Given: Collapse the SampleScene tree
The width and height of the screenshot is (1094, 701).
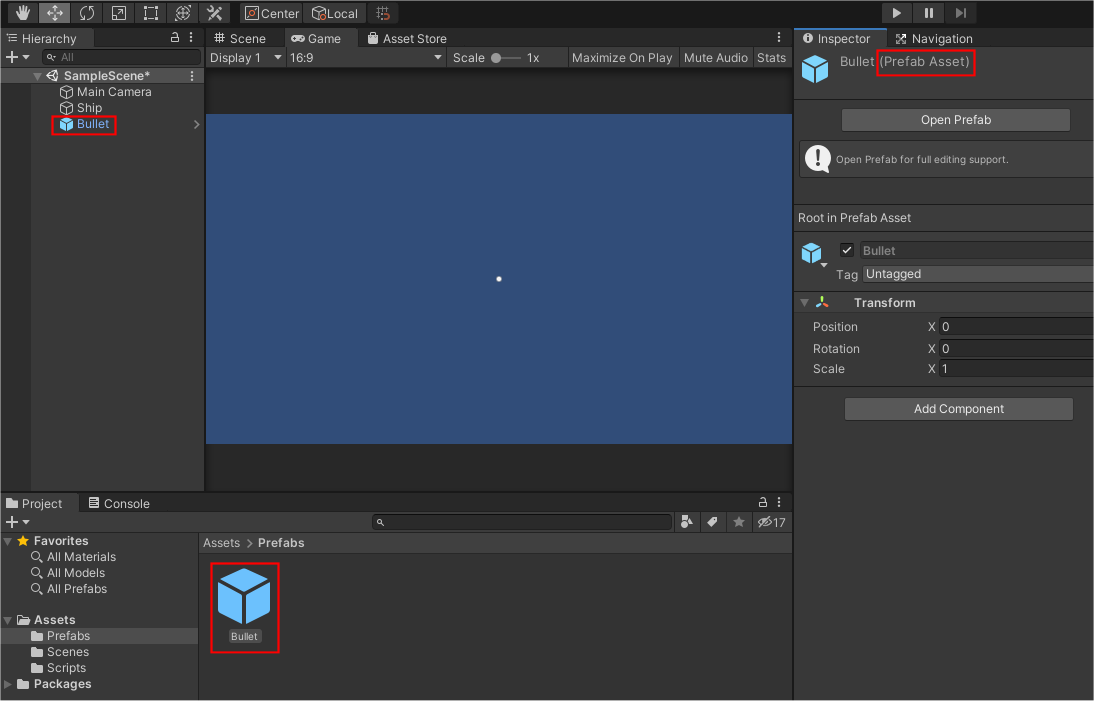Looking at the screenshot, I should (37, 75).
